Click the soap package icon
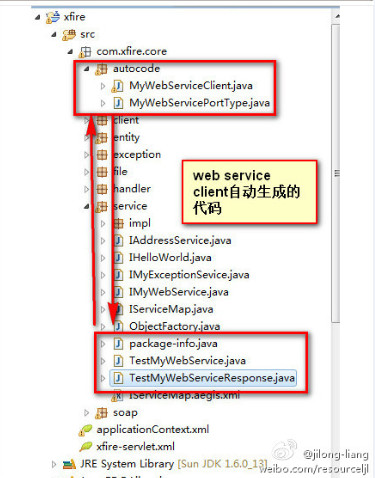Viewport: 375px width, 478px height. pyautogui.click(x=101, y=413)
